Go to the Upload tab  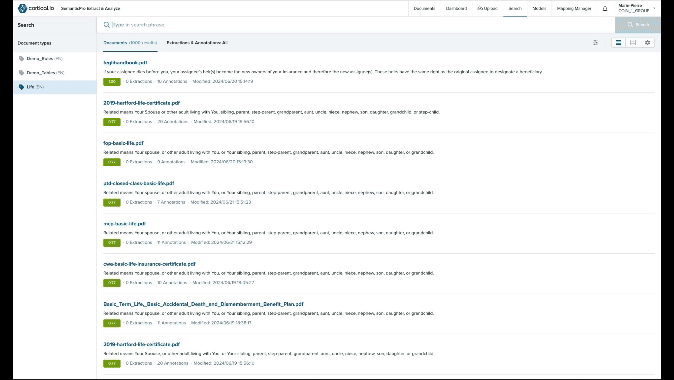487,8
